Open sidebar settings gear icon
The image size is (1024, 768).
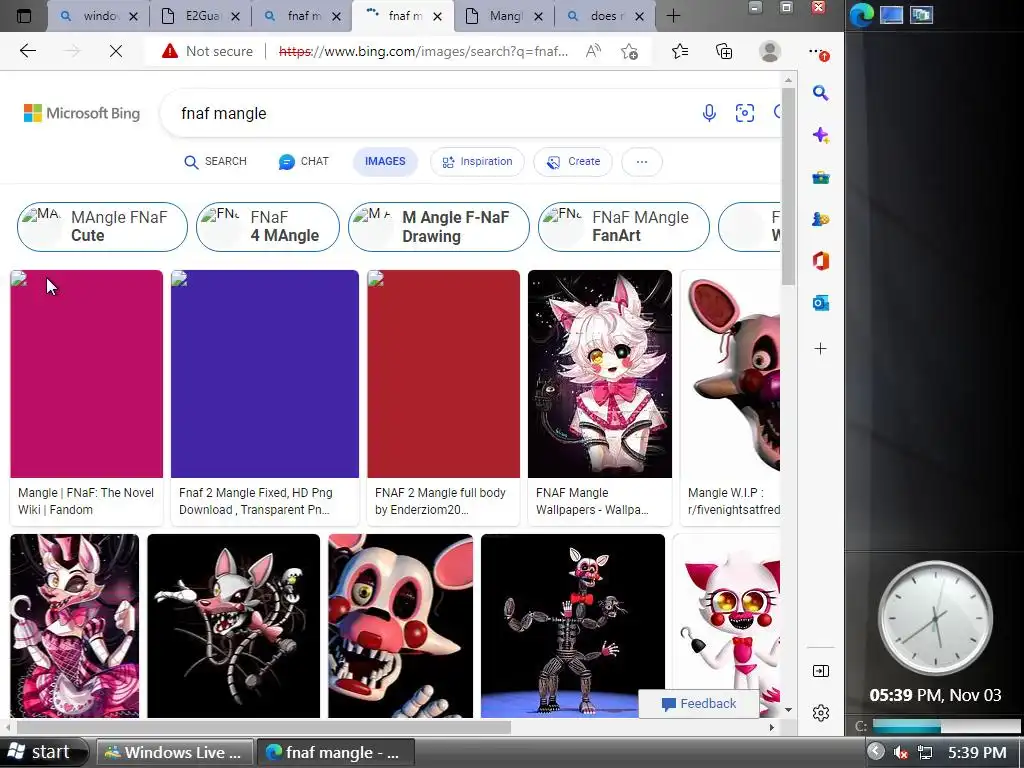pyautogui.click(x=821, y=713)
